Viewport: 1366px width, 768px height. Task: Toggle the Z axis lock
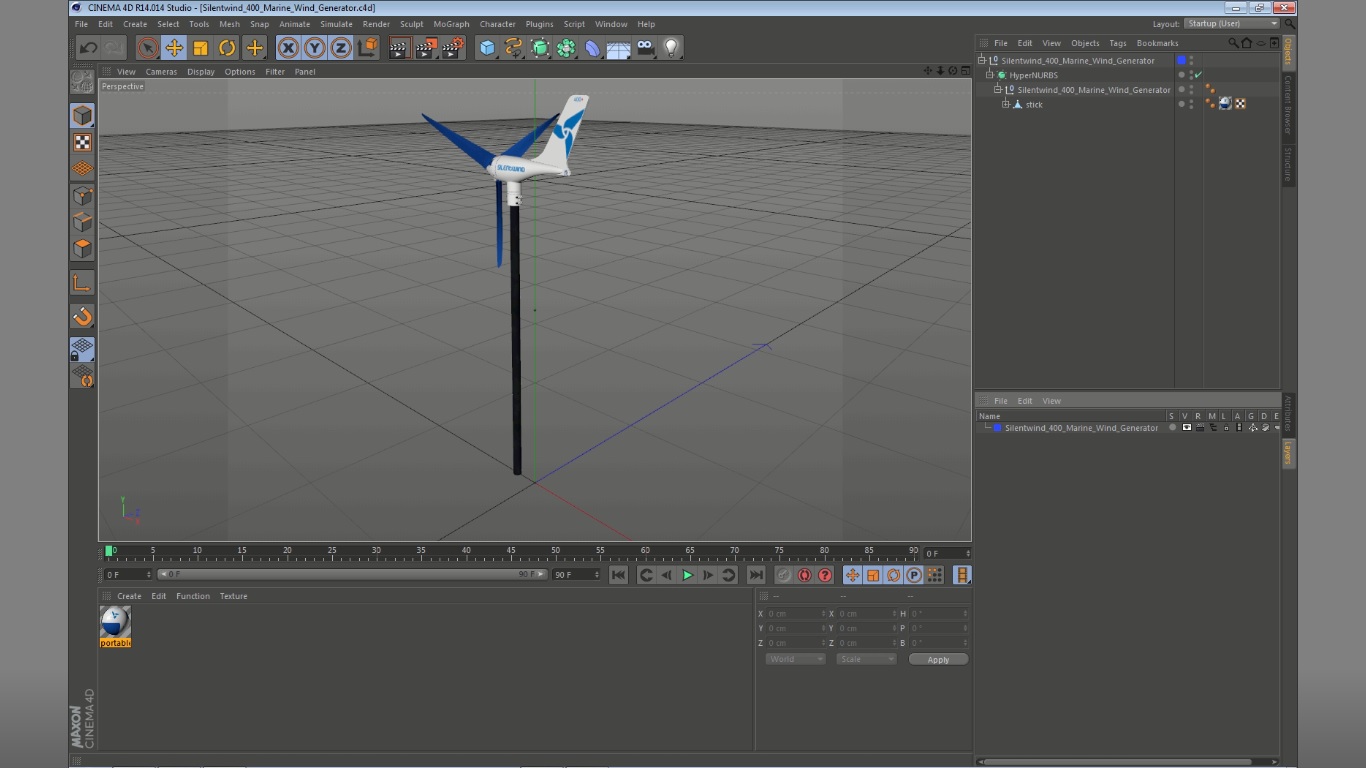(341, 47)
